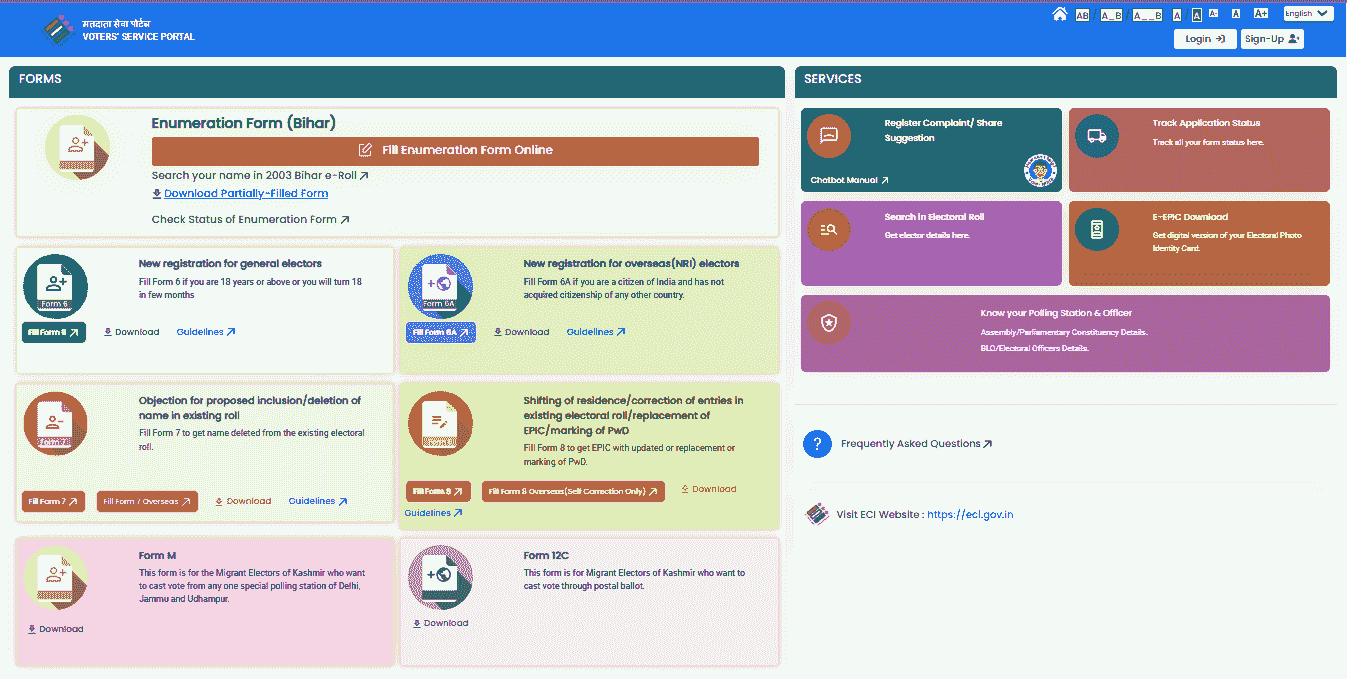This screenshot has height=679, width=1347.
Task: Download Form 6 for general electors
Action: (x=131, y=332)
